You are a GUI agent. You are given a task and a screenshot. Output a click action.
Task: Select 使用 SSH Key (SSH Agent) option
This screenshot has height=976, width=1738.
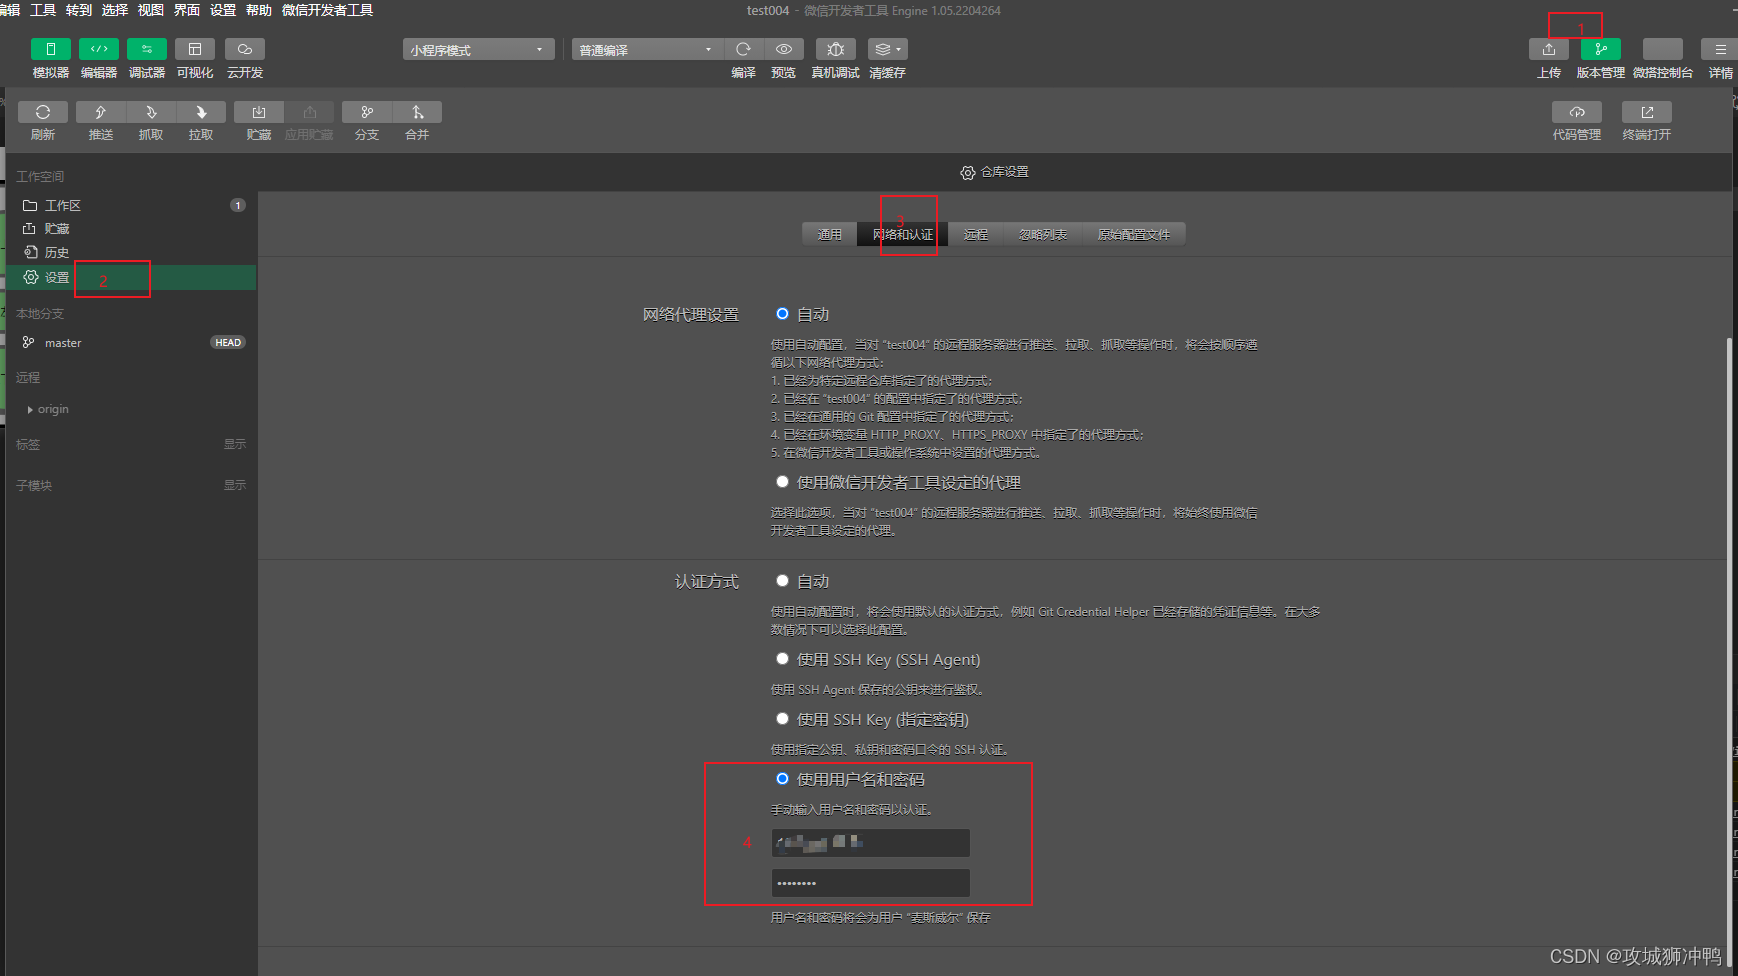pos(782,659)
